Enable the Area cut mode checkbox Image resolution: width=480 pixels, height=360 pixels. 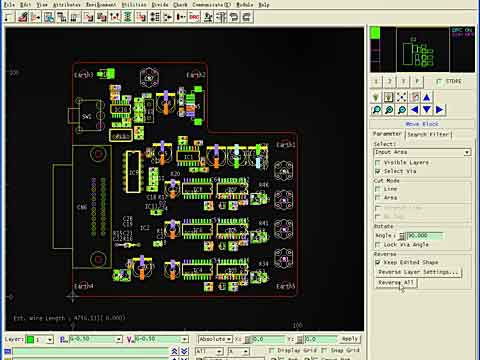click(378, 198)
